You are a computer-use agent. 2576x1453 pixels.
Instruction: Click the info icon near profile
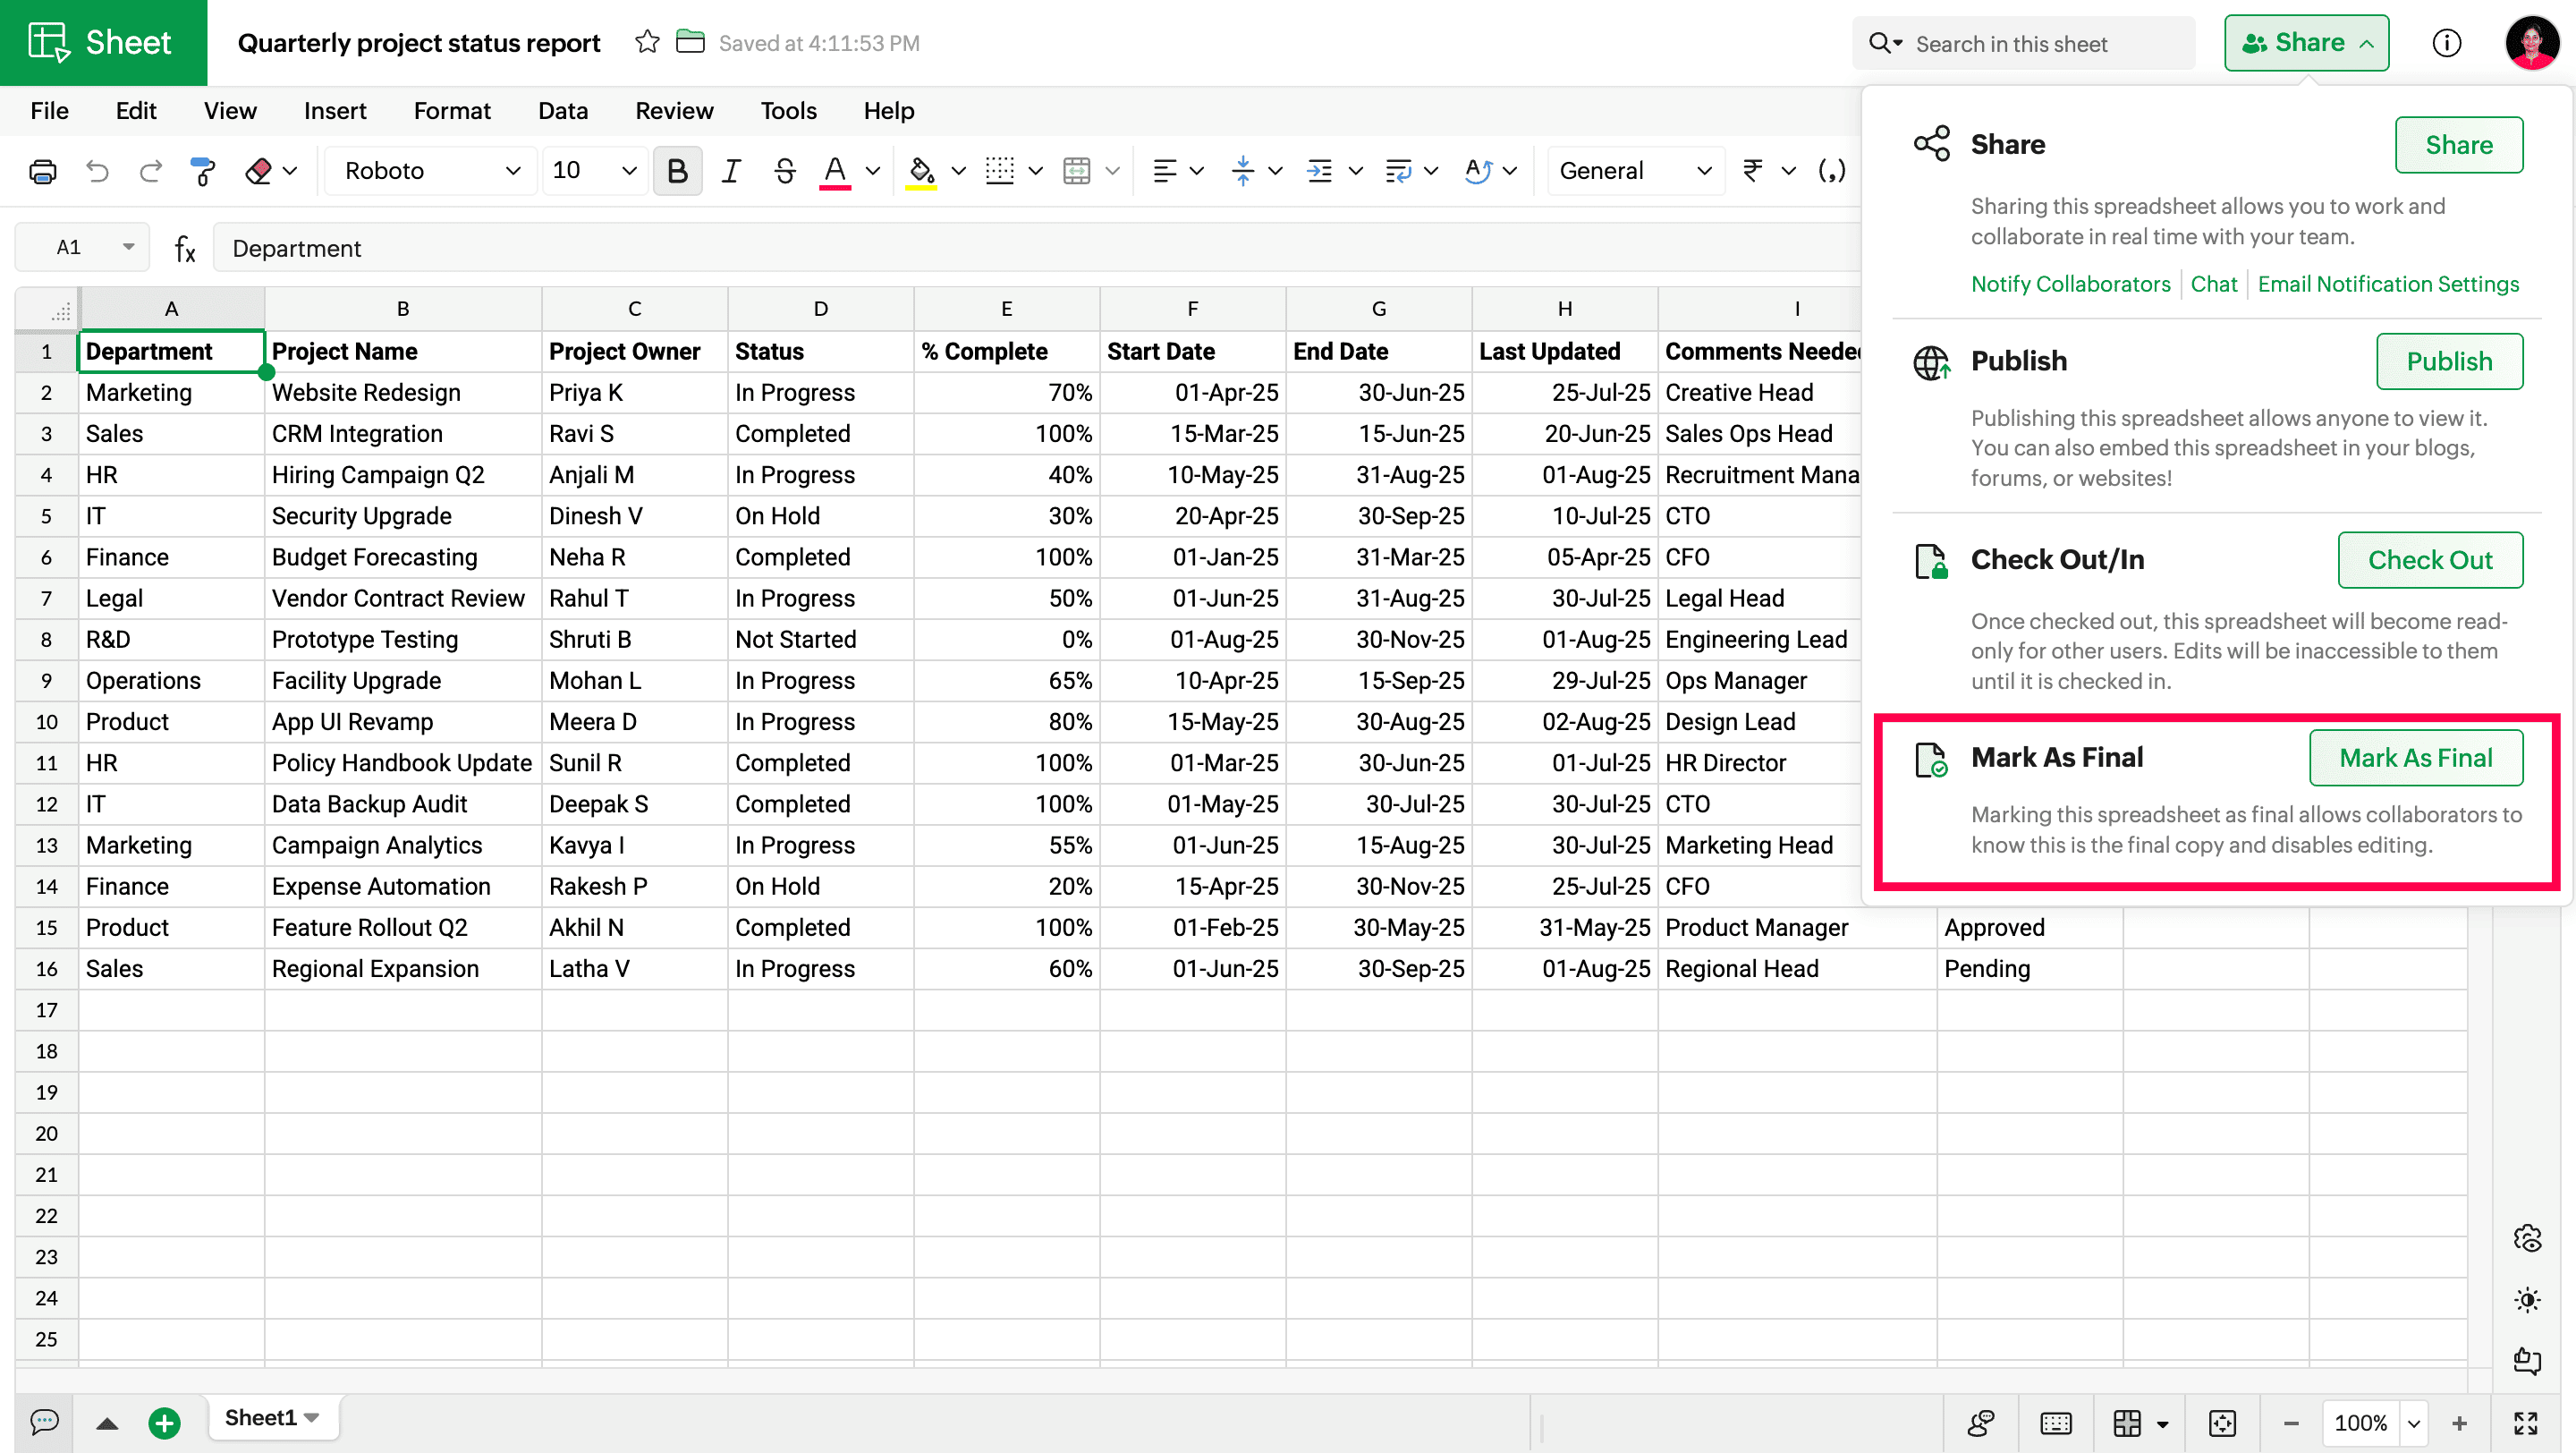coord(2446,43)
